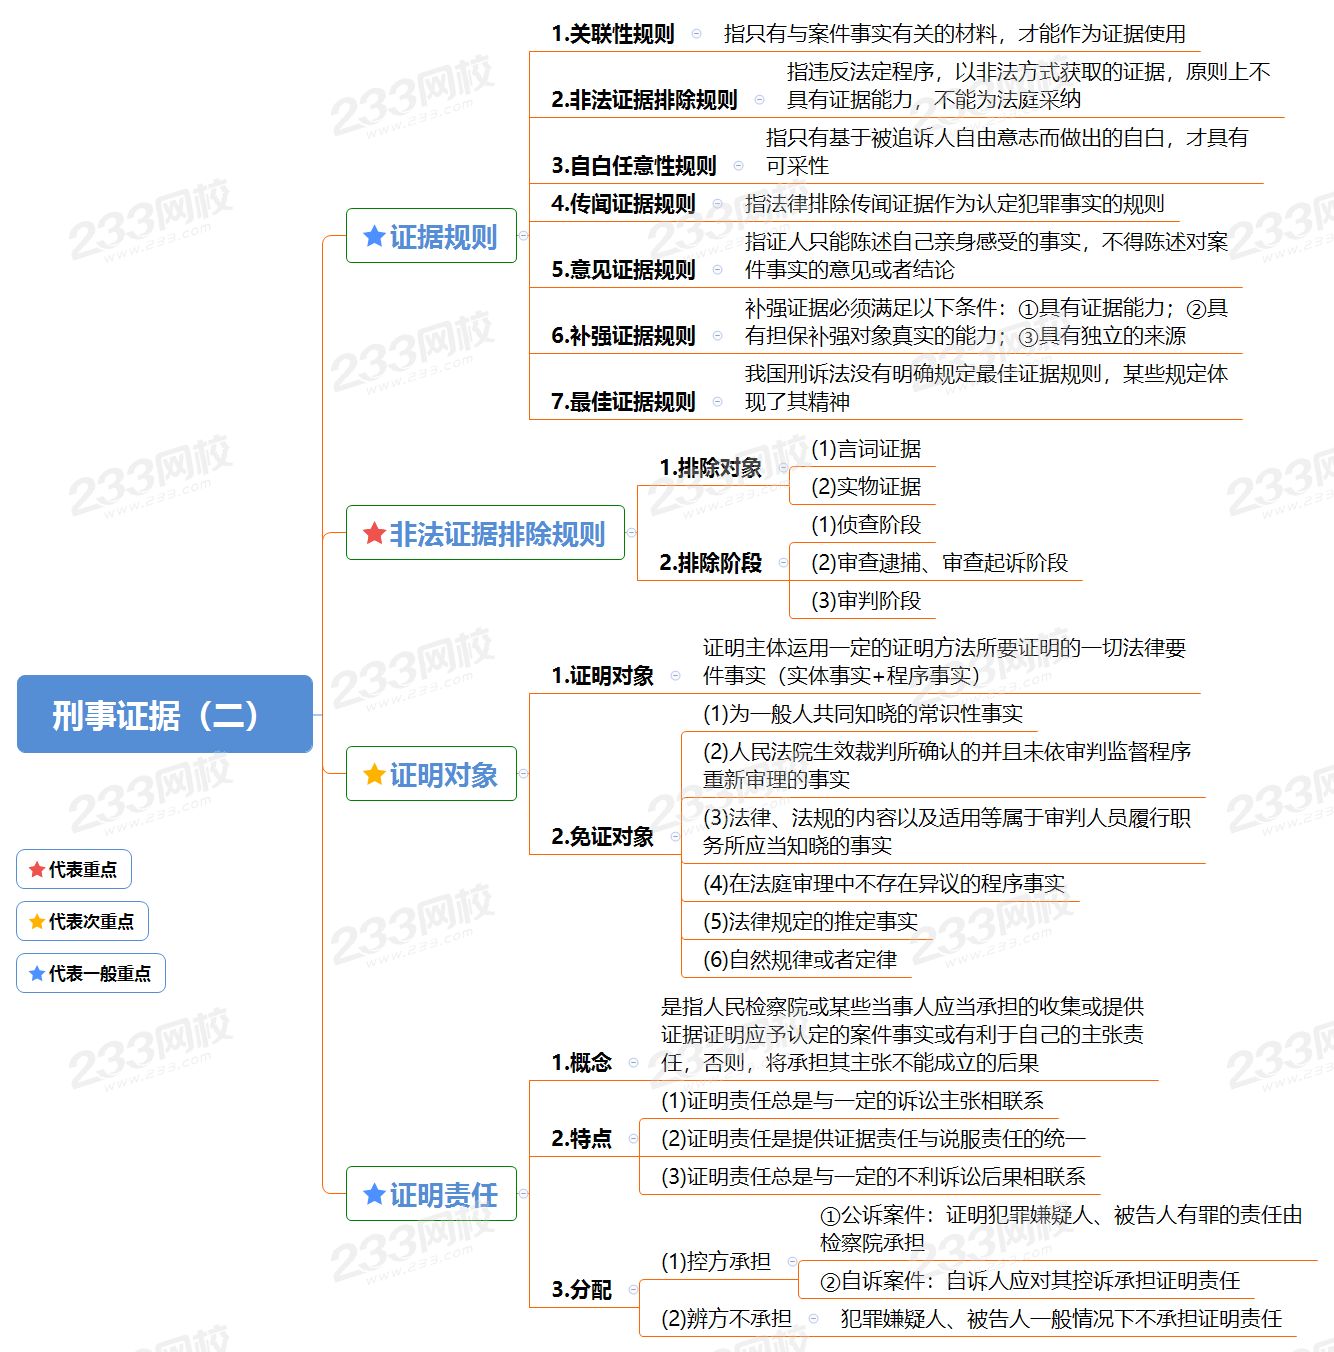Click the yellow star in 代表次重点 legend
The image size is (1334, 1352).
tap(37, 922)
